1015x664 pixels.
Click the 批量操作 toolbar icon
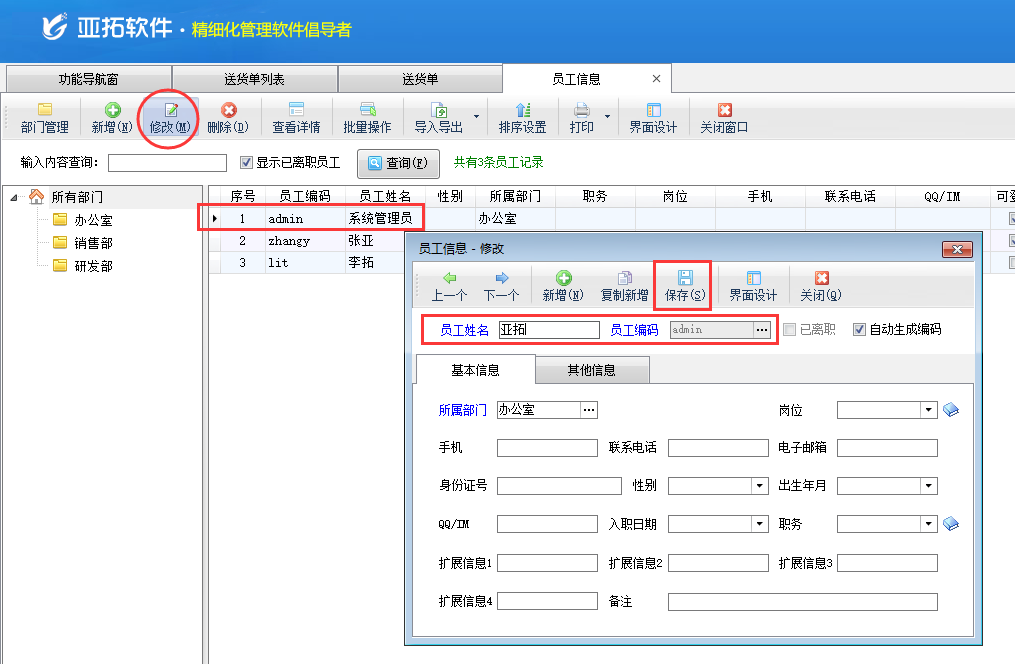(367, 117)
